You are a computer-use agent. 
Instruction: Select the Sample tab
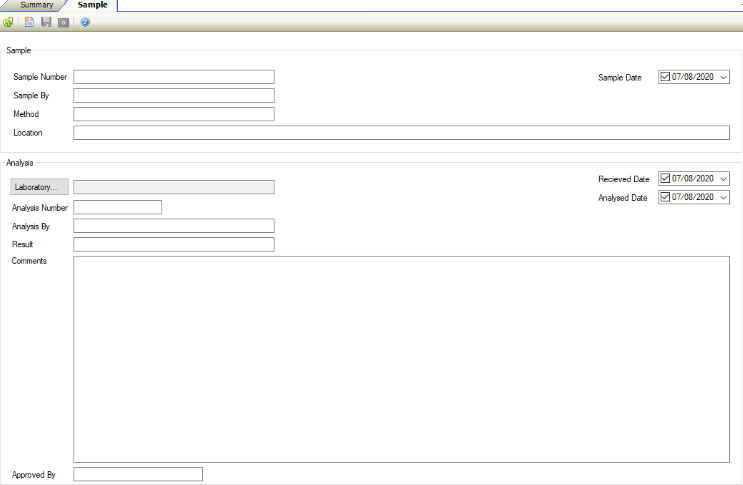(x=92, y=5)
